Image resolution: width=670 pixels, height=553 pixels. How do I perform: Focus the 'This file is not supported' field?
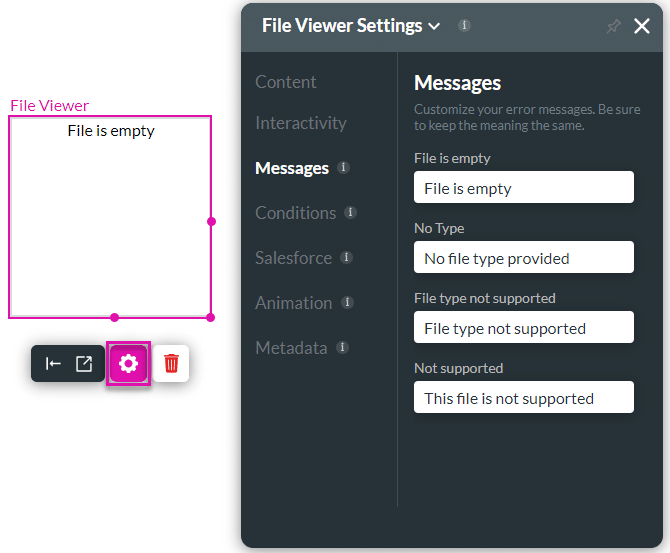point(523,398)
